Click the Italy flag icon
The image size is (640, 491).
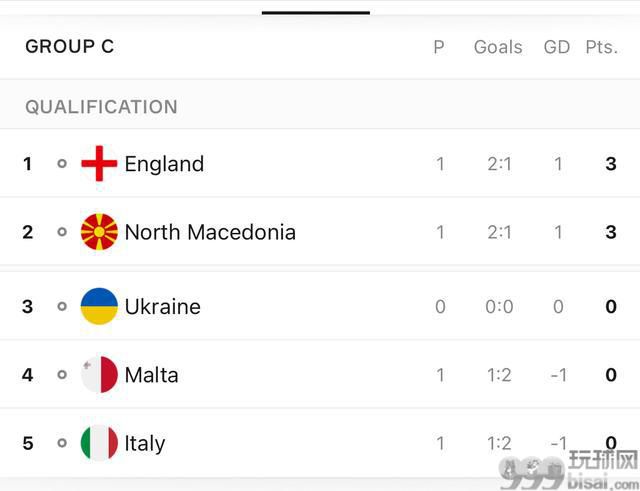point(99,443)
